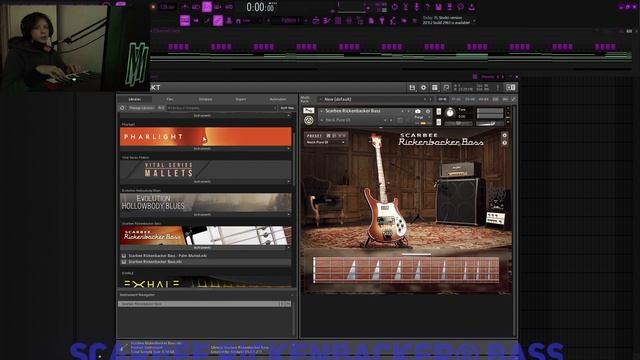Viewport: 640px width, 360px height.
Task: Click the FL Studio tempo display
Action: point(167,7)
